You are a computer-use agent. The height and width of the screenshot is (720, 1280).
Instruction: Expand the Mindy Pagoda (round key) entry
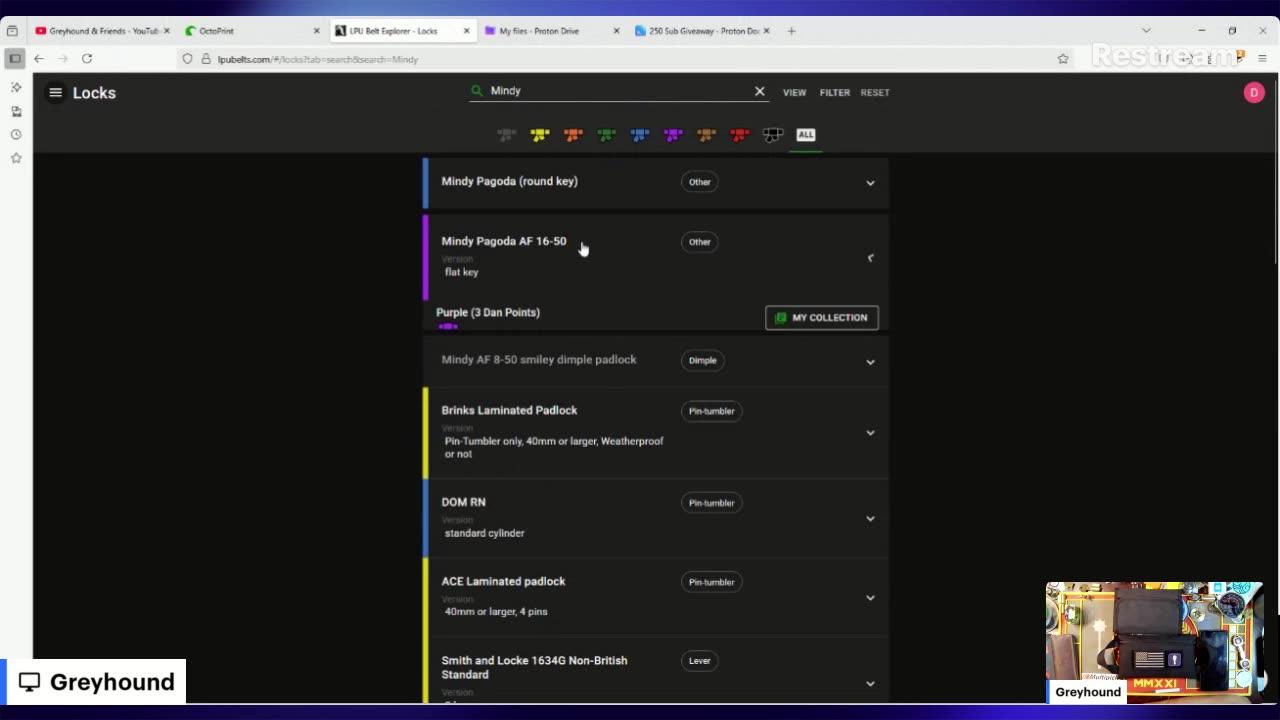pyautogui.click(x=870, y=183)
